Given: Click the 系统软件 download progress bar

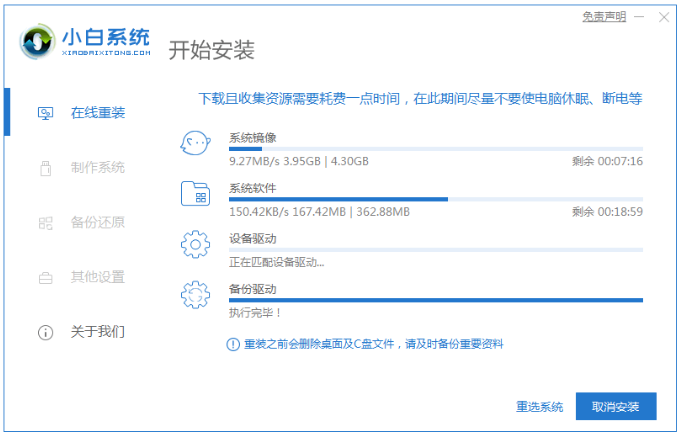Looking at the screenshot, I should [435, 199].
